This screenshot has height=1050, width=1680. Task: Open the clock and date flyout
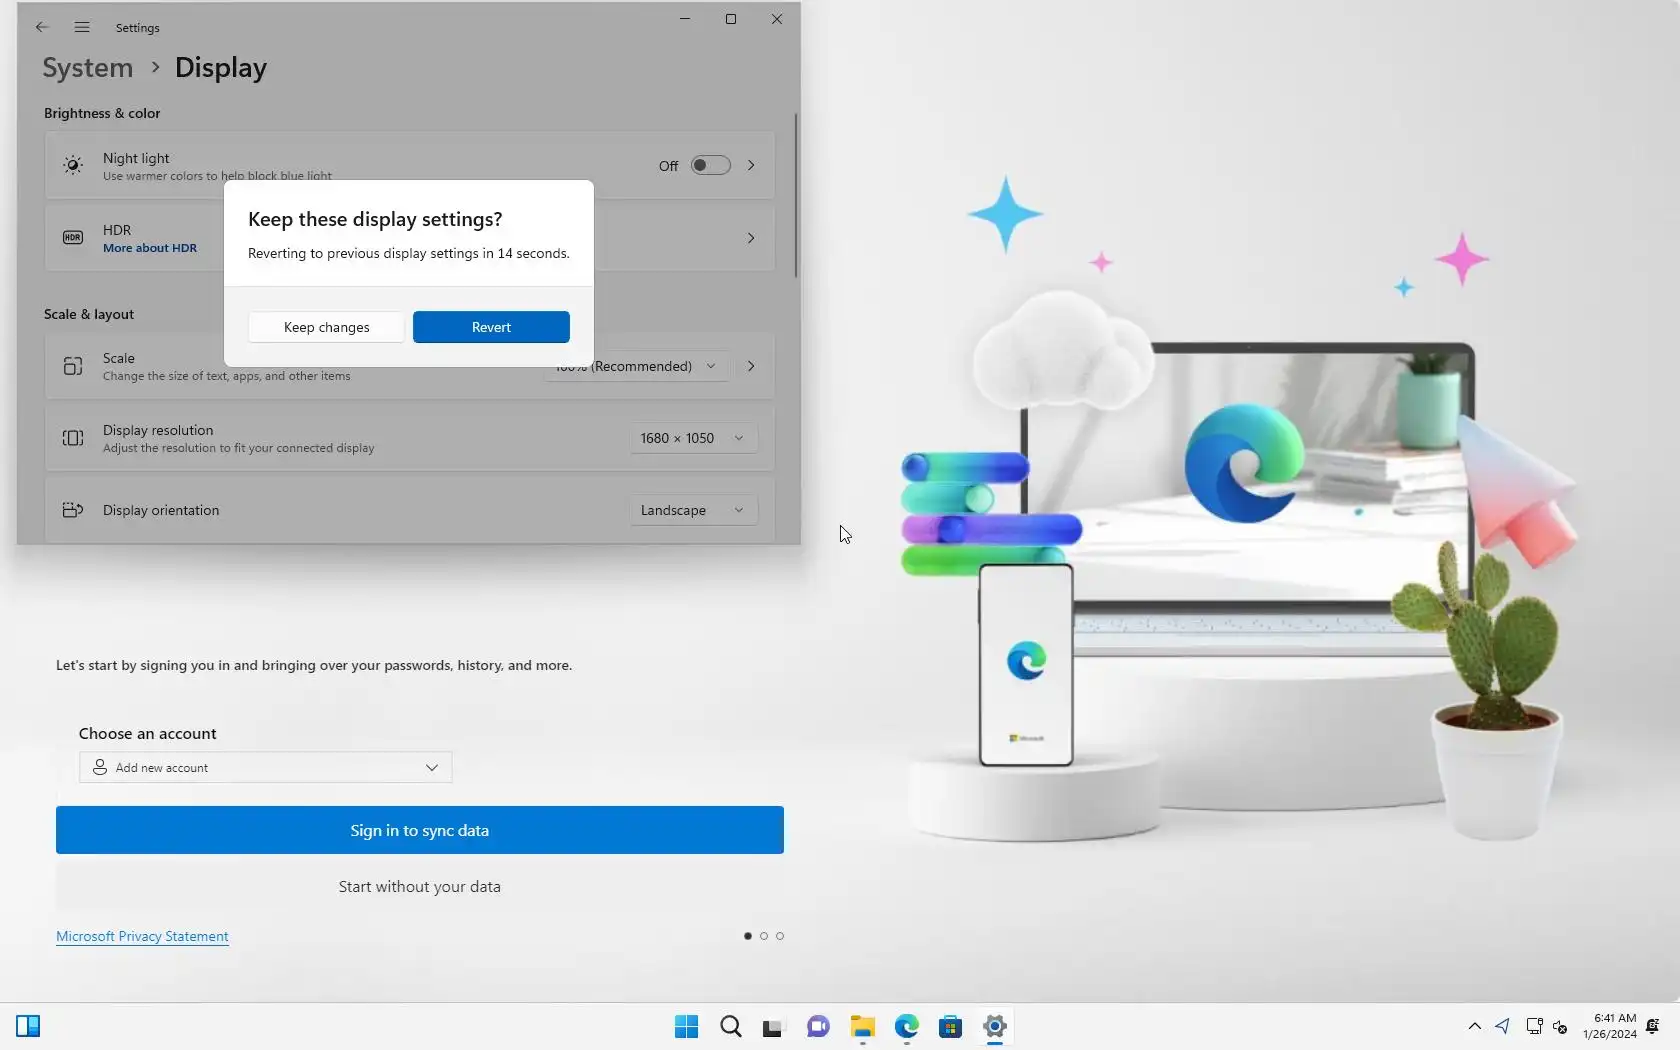(1610, 1026)
